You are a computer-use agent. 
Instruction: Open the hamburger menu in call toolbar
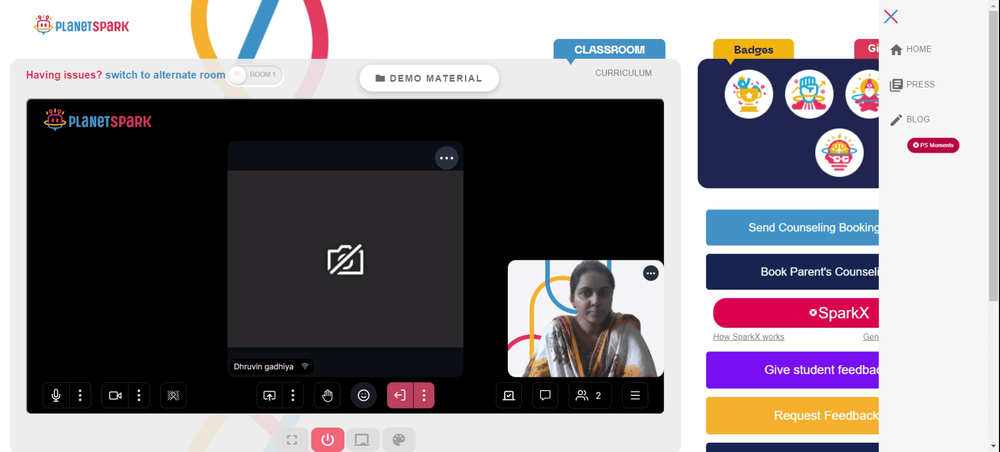tap(635, 395)
